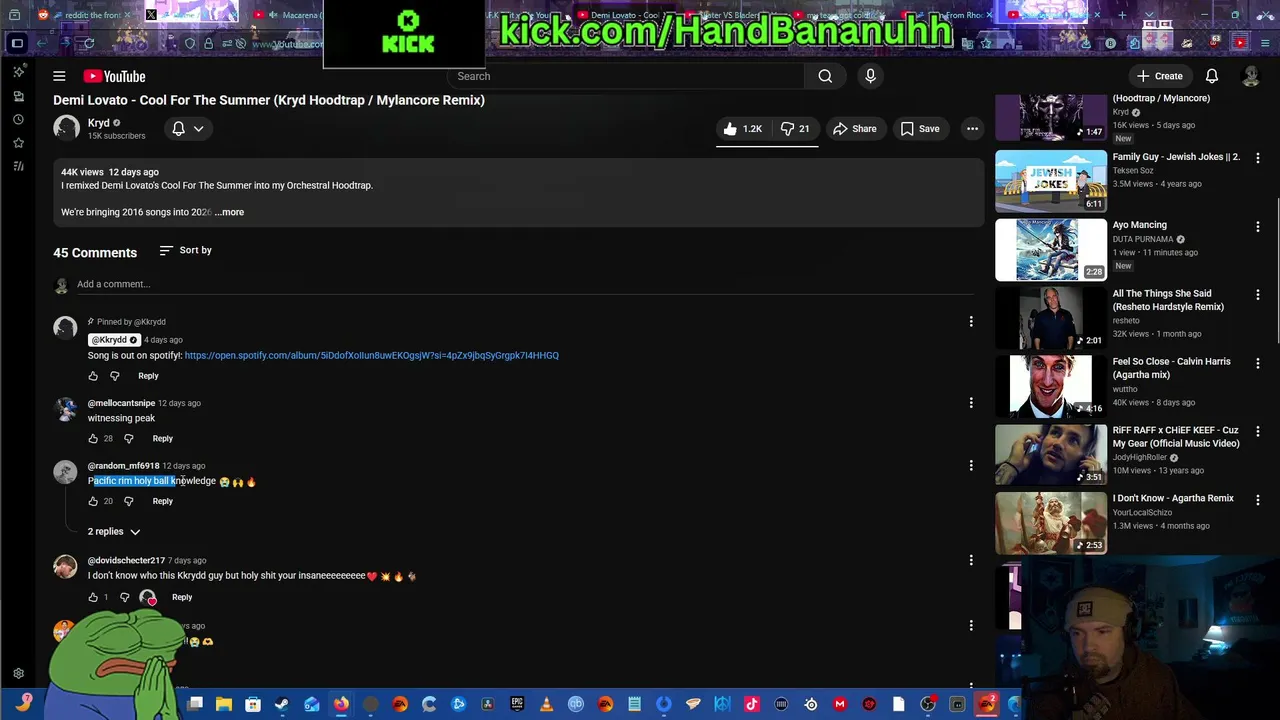Save the video to a playlist
1280x720 pixels.
919,129
